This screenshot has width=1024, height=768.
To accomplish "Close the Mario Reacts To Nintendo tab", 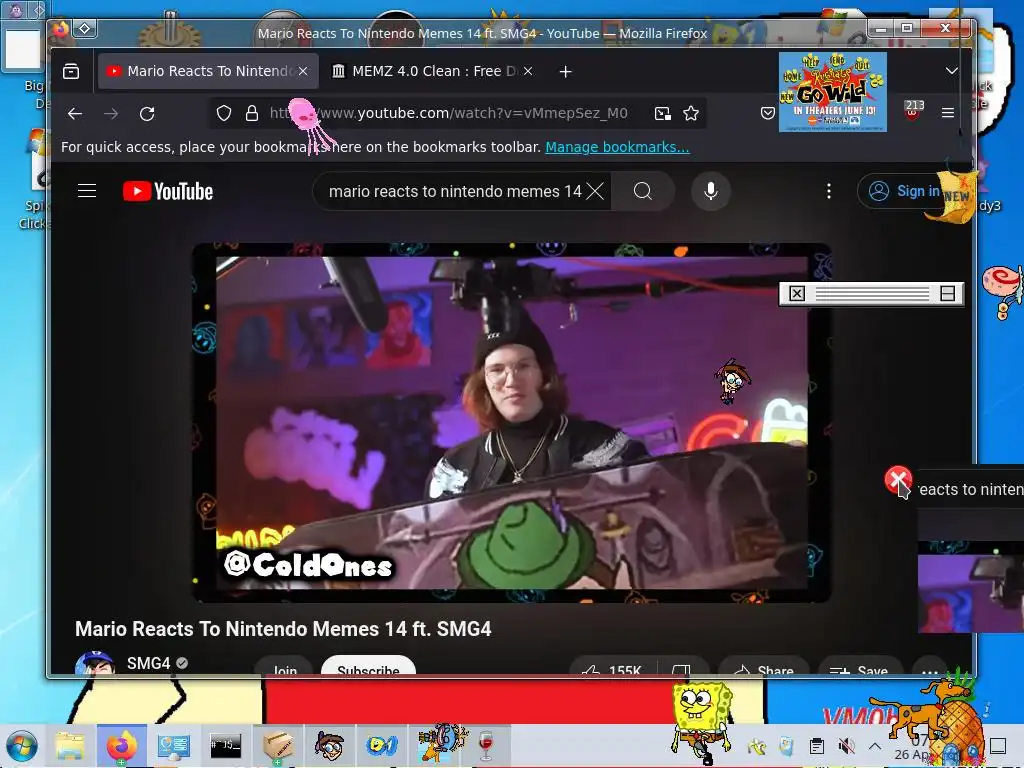I will (303, 71).
